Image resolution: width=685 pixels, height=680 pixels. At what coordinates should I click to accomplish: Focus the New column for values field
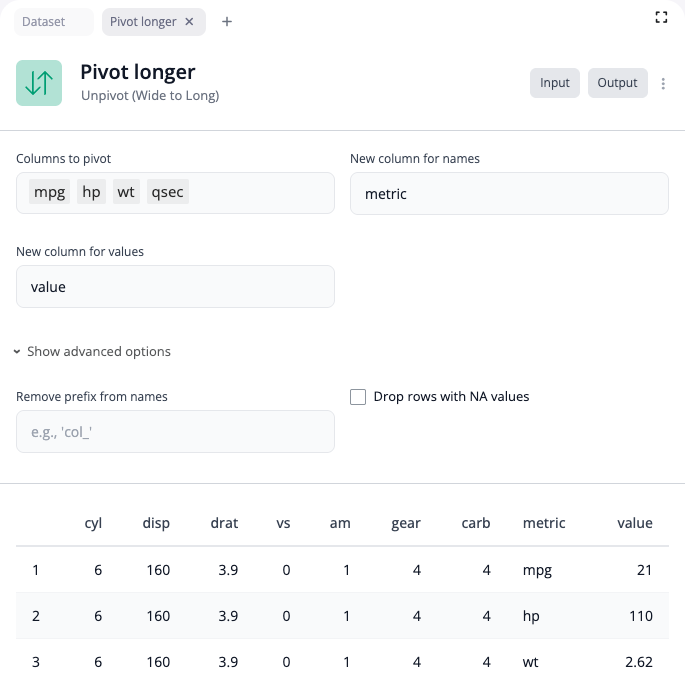tap(175, 287)
